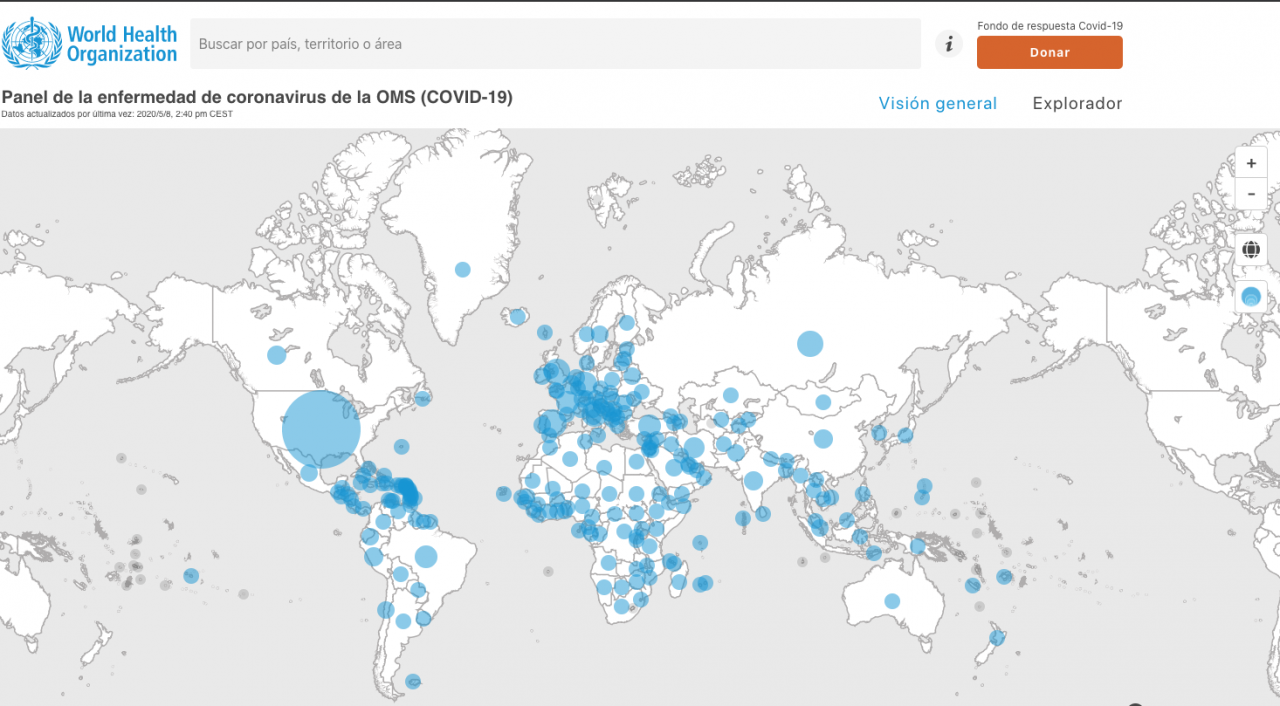Screen dimensions: 1280x706
Task: Select the New Zealand case bubble
Action: point(997,637)
